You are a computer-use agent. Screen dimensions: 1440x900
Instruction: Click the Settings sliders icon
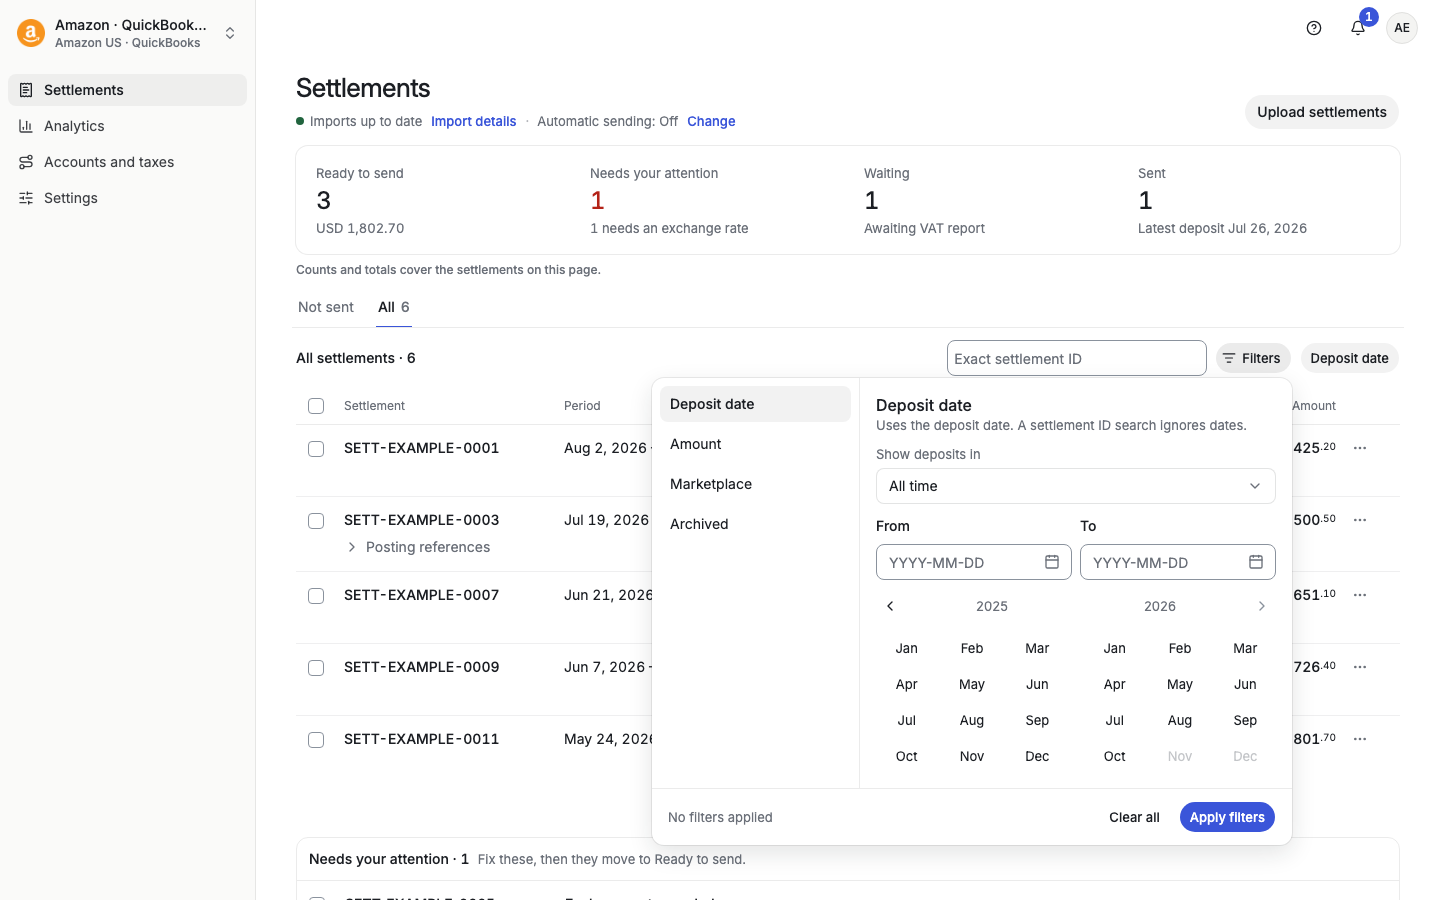(26, 198)
